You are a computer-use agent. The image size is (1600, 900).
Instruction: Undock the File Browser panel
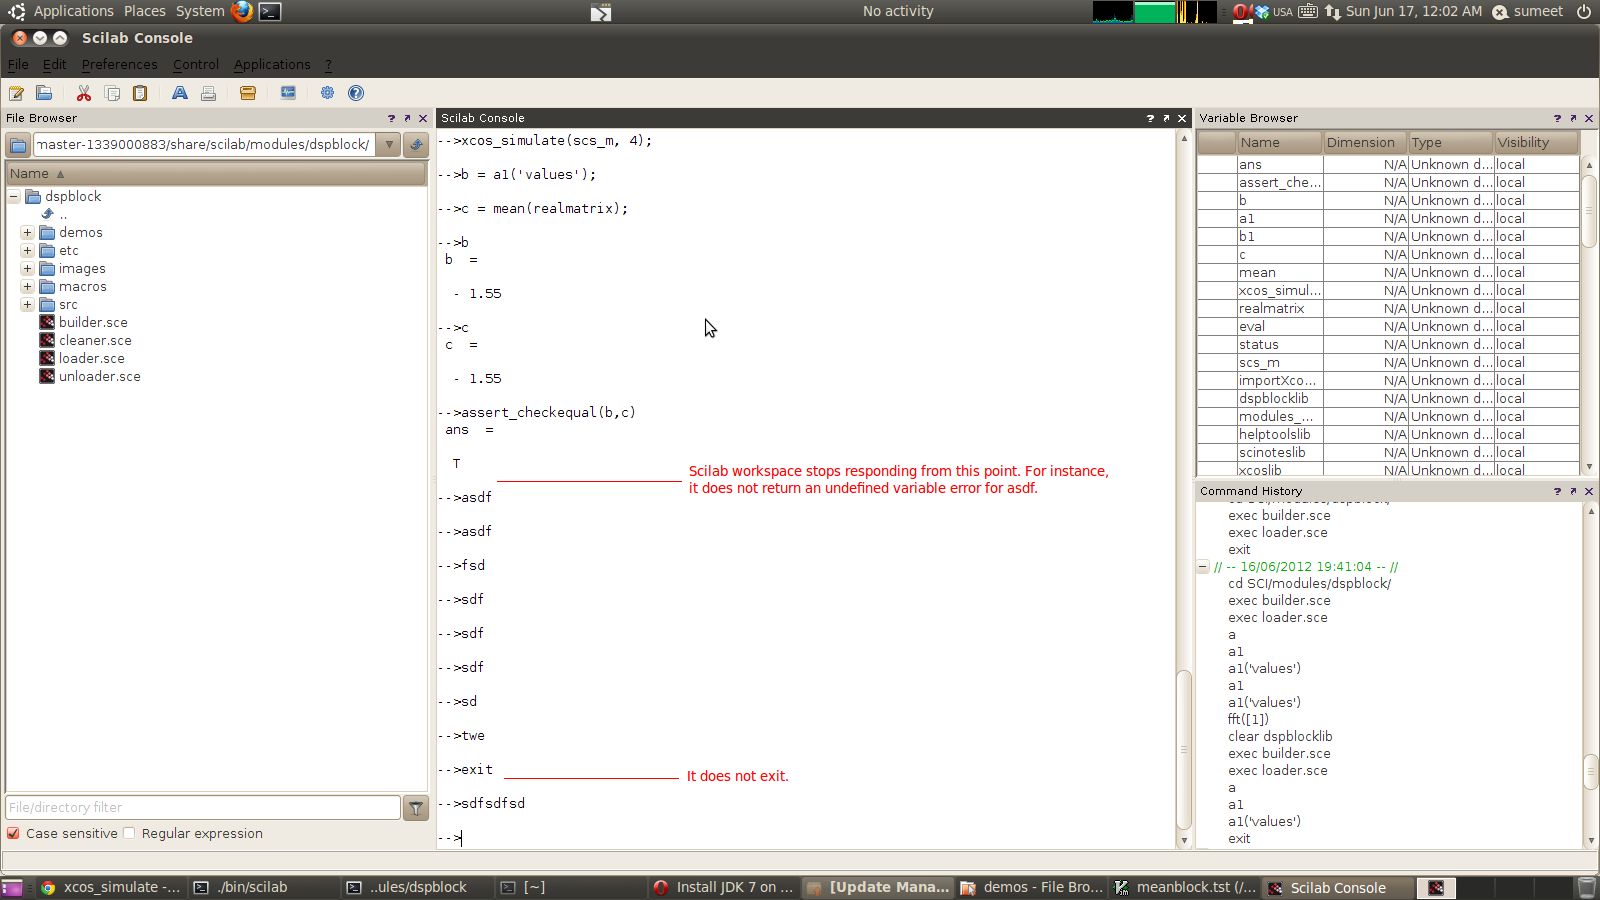pyautogui.click(x=407, y=118)
